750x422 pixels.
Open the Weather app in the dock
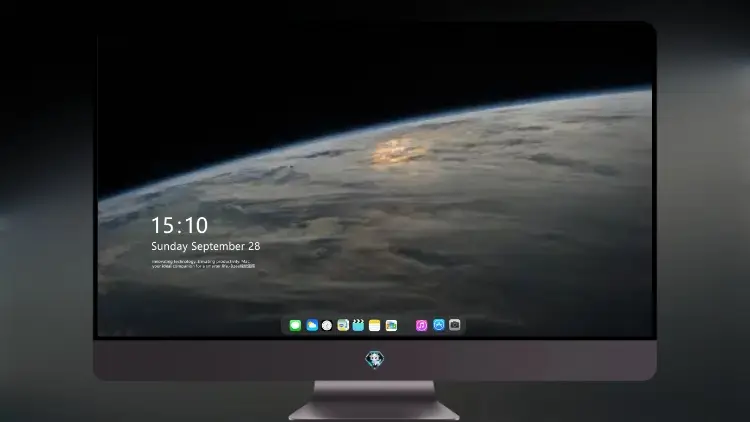click(312, 325)
